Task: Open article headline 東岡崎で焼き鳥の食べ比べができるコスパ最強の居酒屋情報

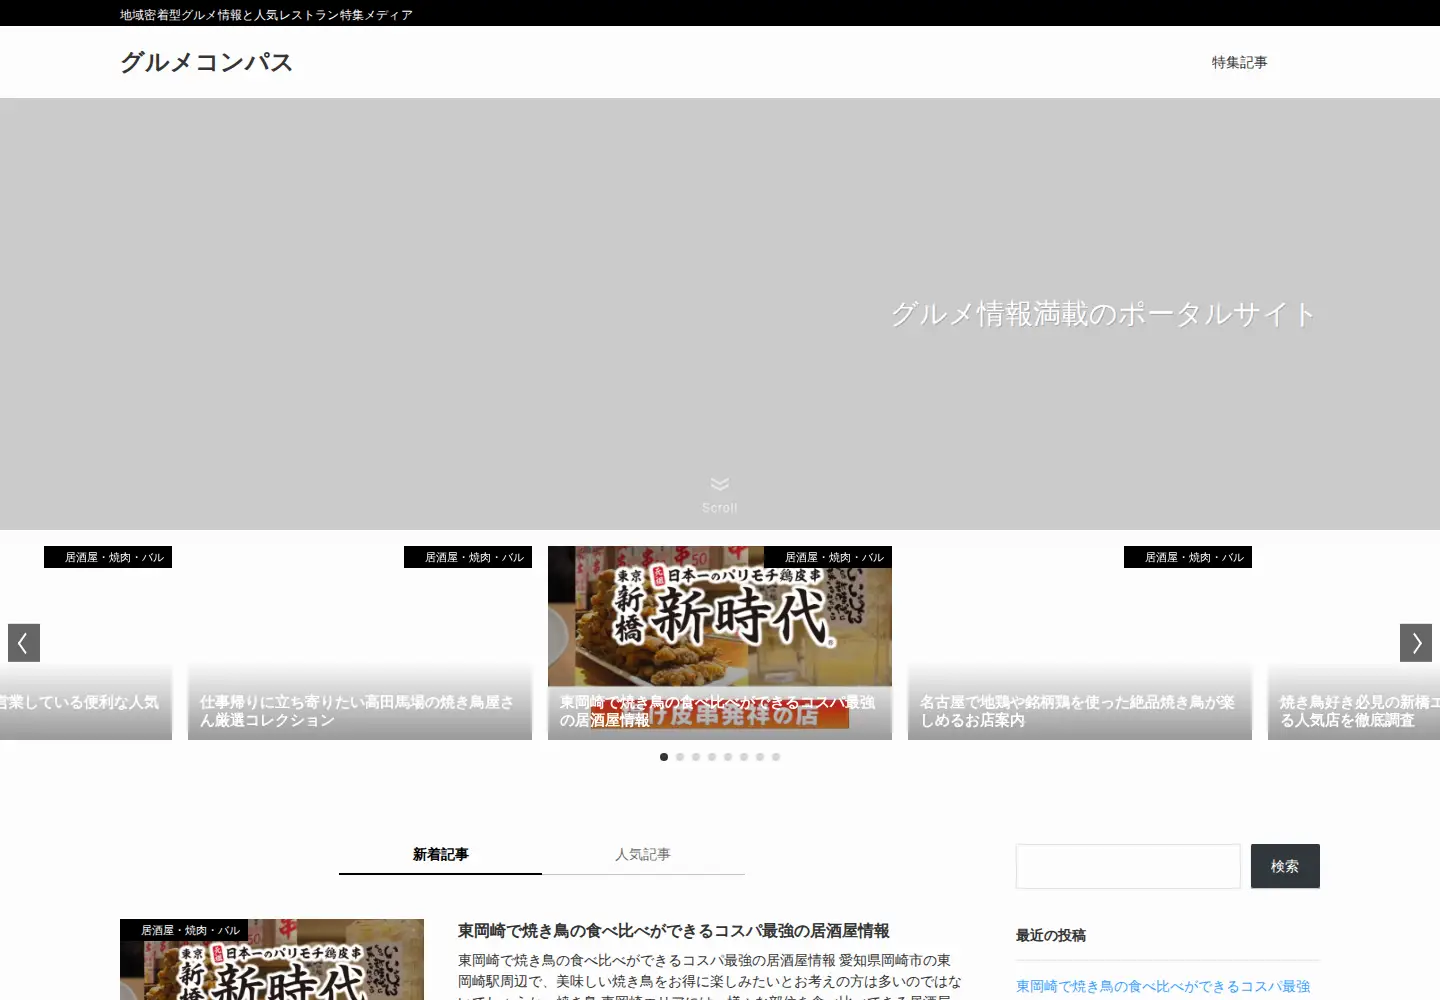Action: click(x=674, y=931)
